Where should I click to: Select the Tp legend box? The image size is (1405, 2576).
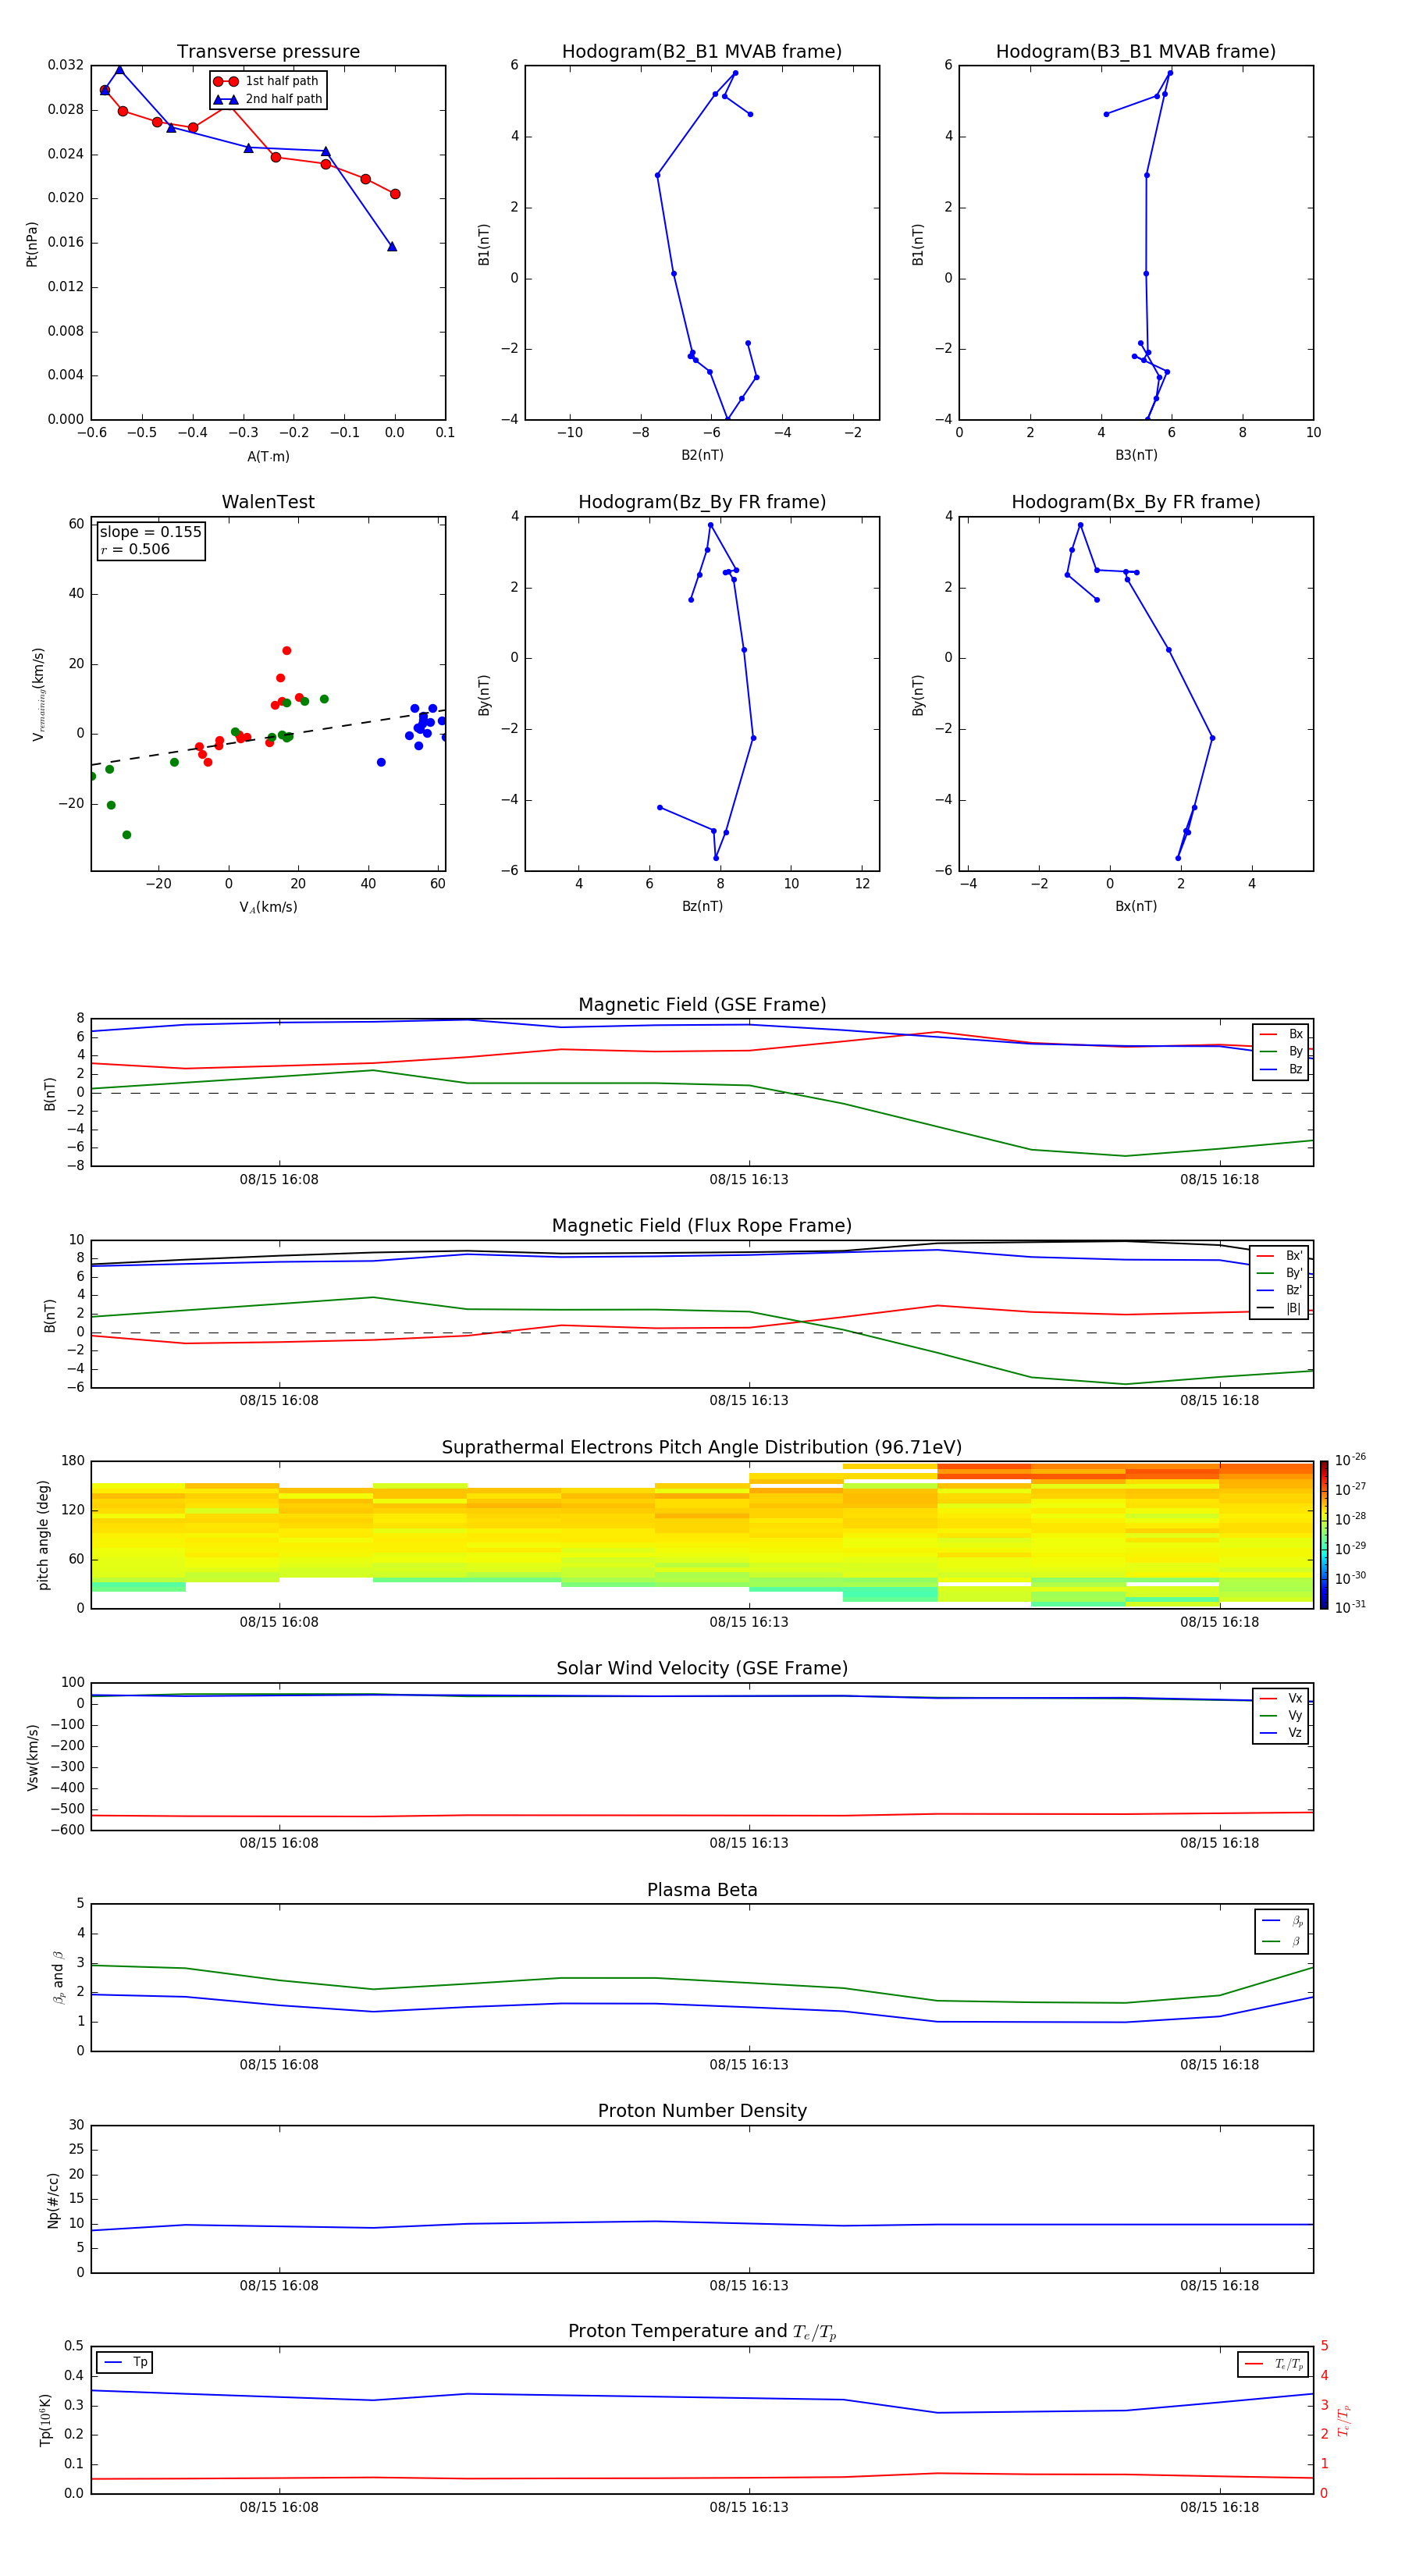coord(124,2363)
